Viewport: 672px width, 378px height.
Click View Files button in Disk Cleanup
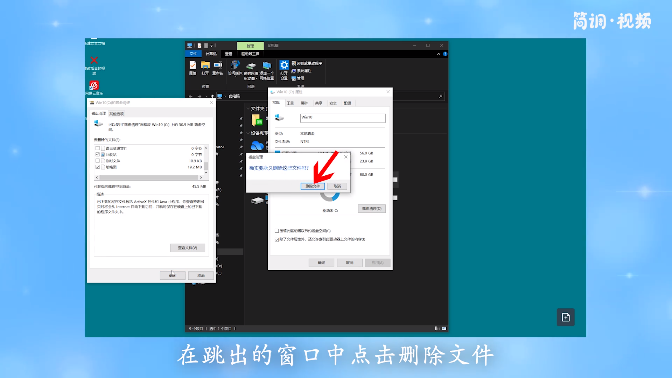(x=187, y=248)
